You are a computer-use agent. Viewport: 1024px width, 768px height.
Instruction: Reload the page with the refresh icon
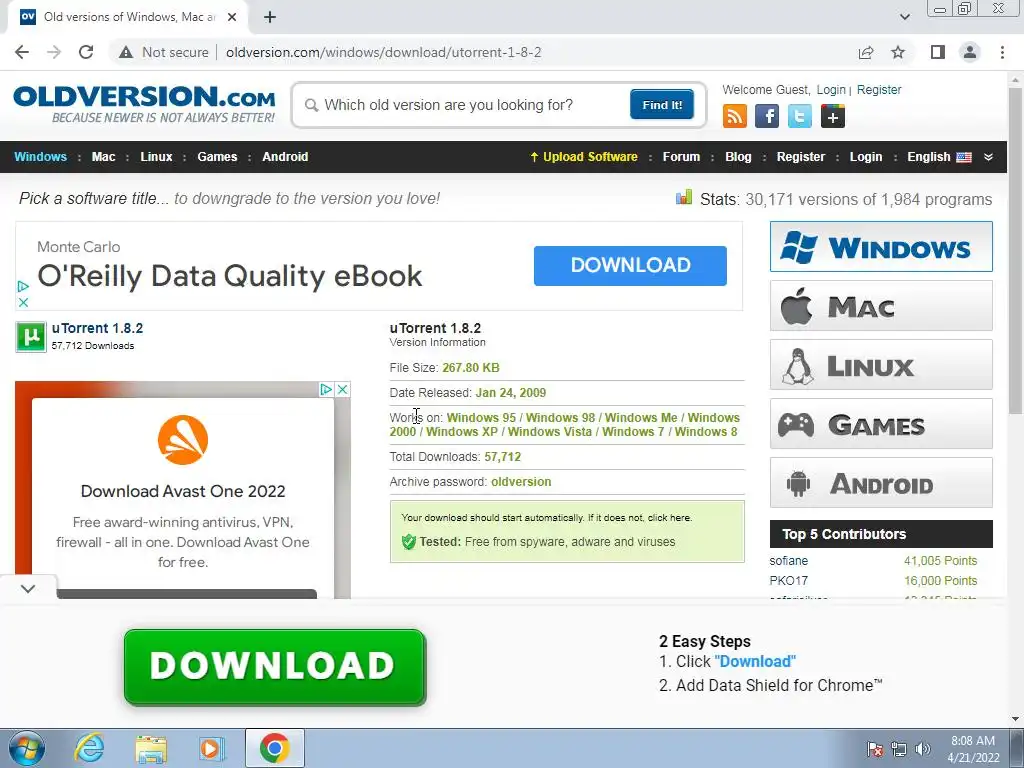[86, 52]
